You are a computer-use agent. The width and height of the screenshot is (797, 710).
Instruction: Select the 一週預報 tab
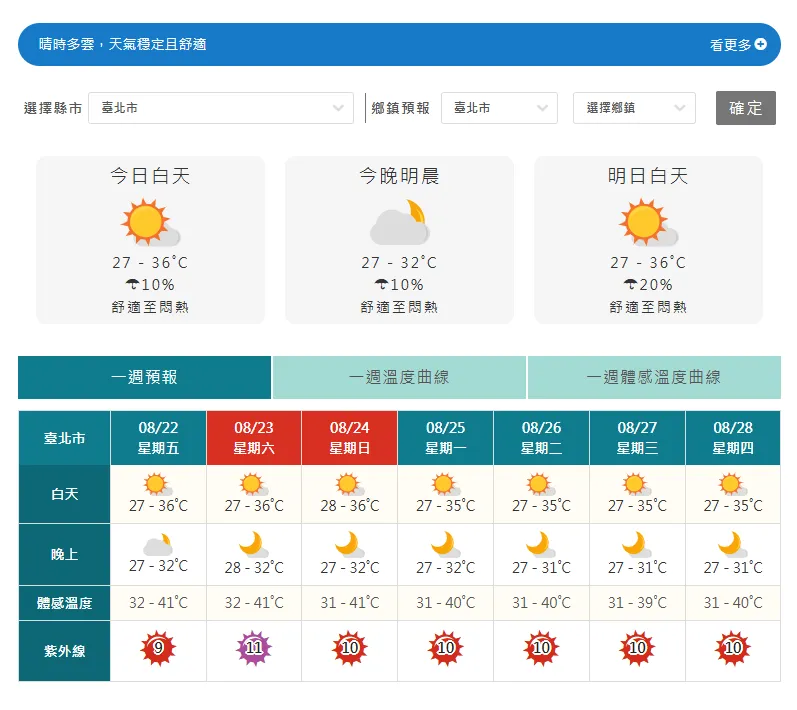(x=144, y=377)
